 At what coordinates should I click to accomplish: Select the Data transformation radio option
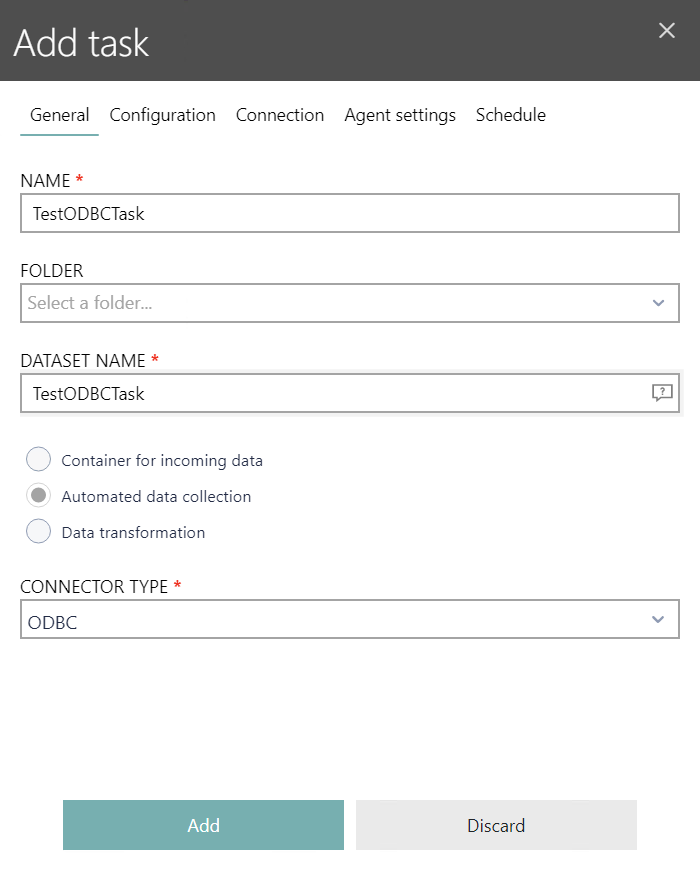[x=39, y=532]
